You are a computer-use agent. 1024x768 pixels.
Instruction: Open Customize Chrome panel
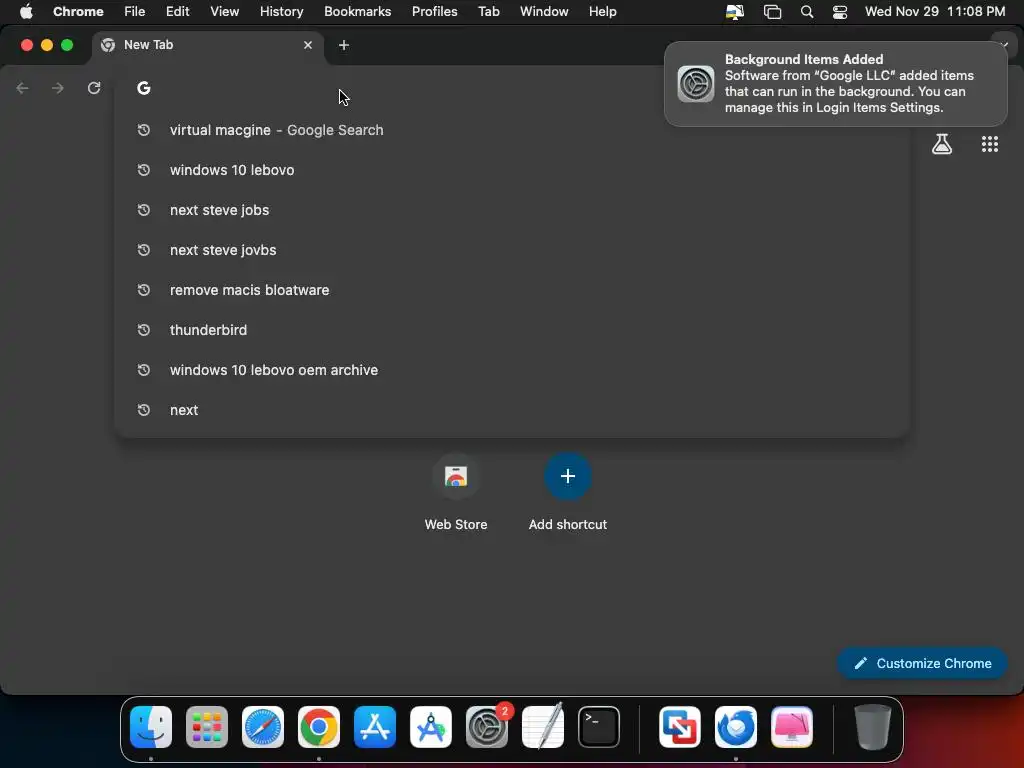922,664
